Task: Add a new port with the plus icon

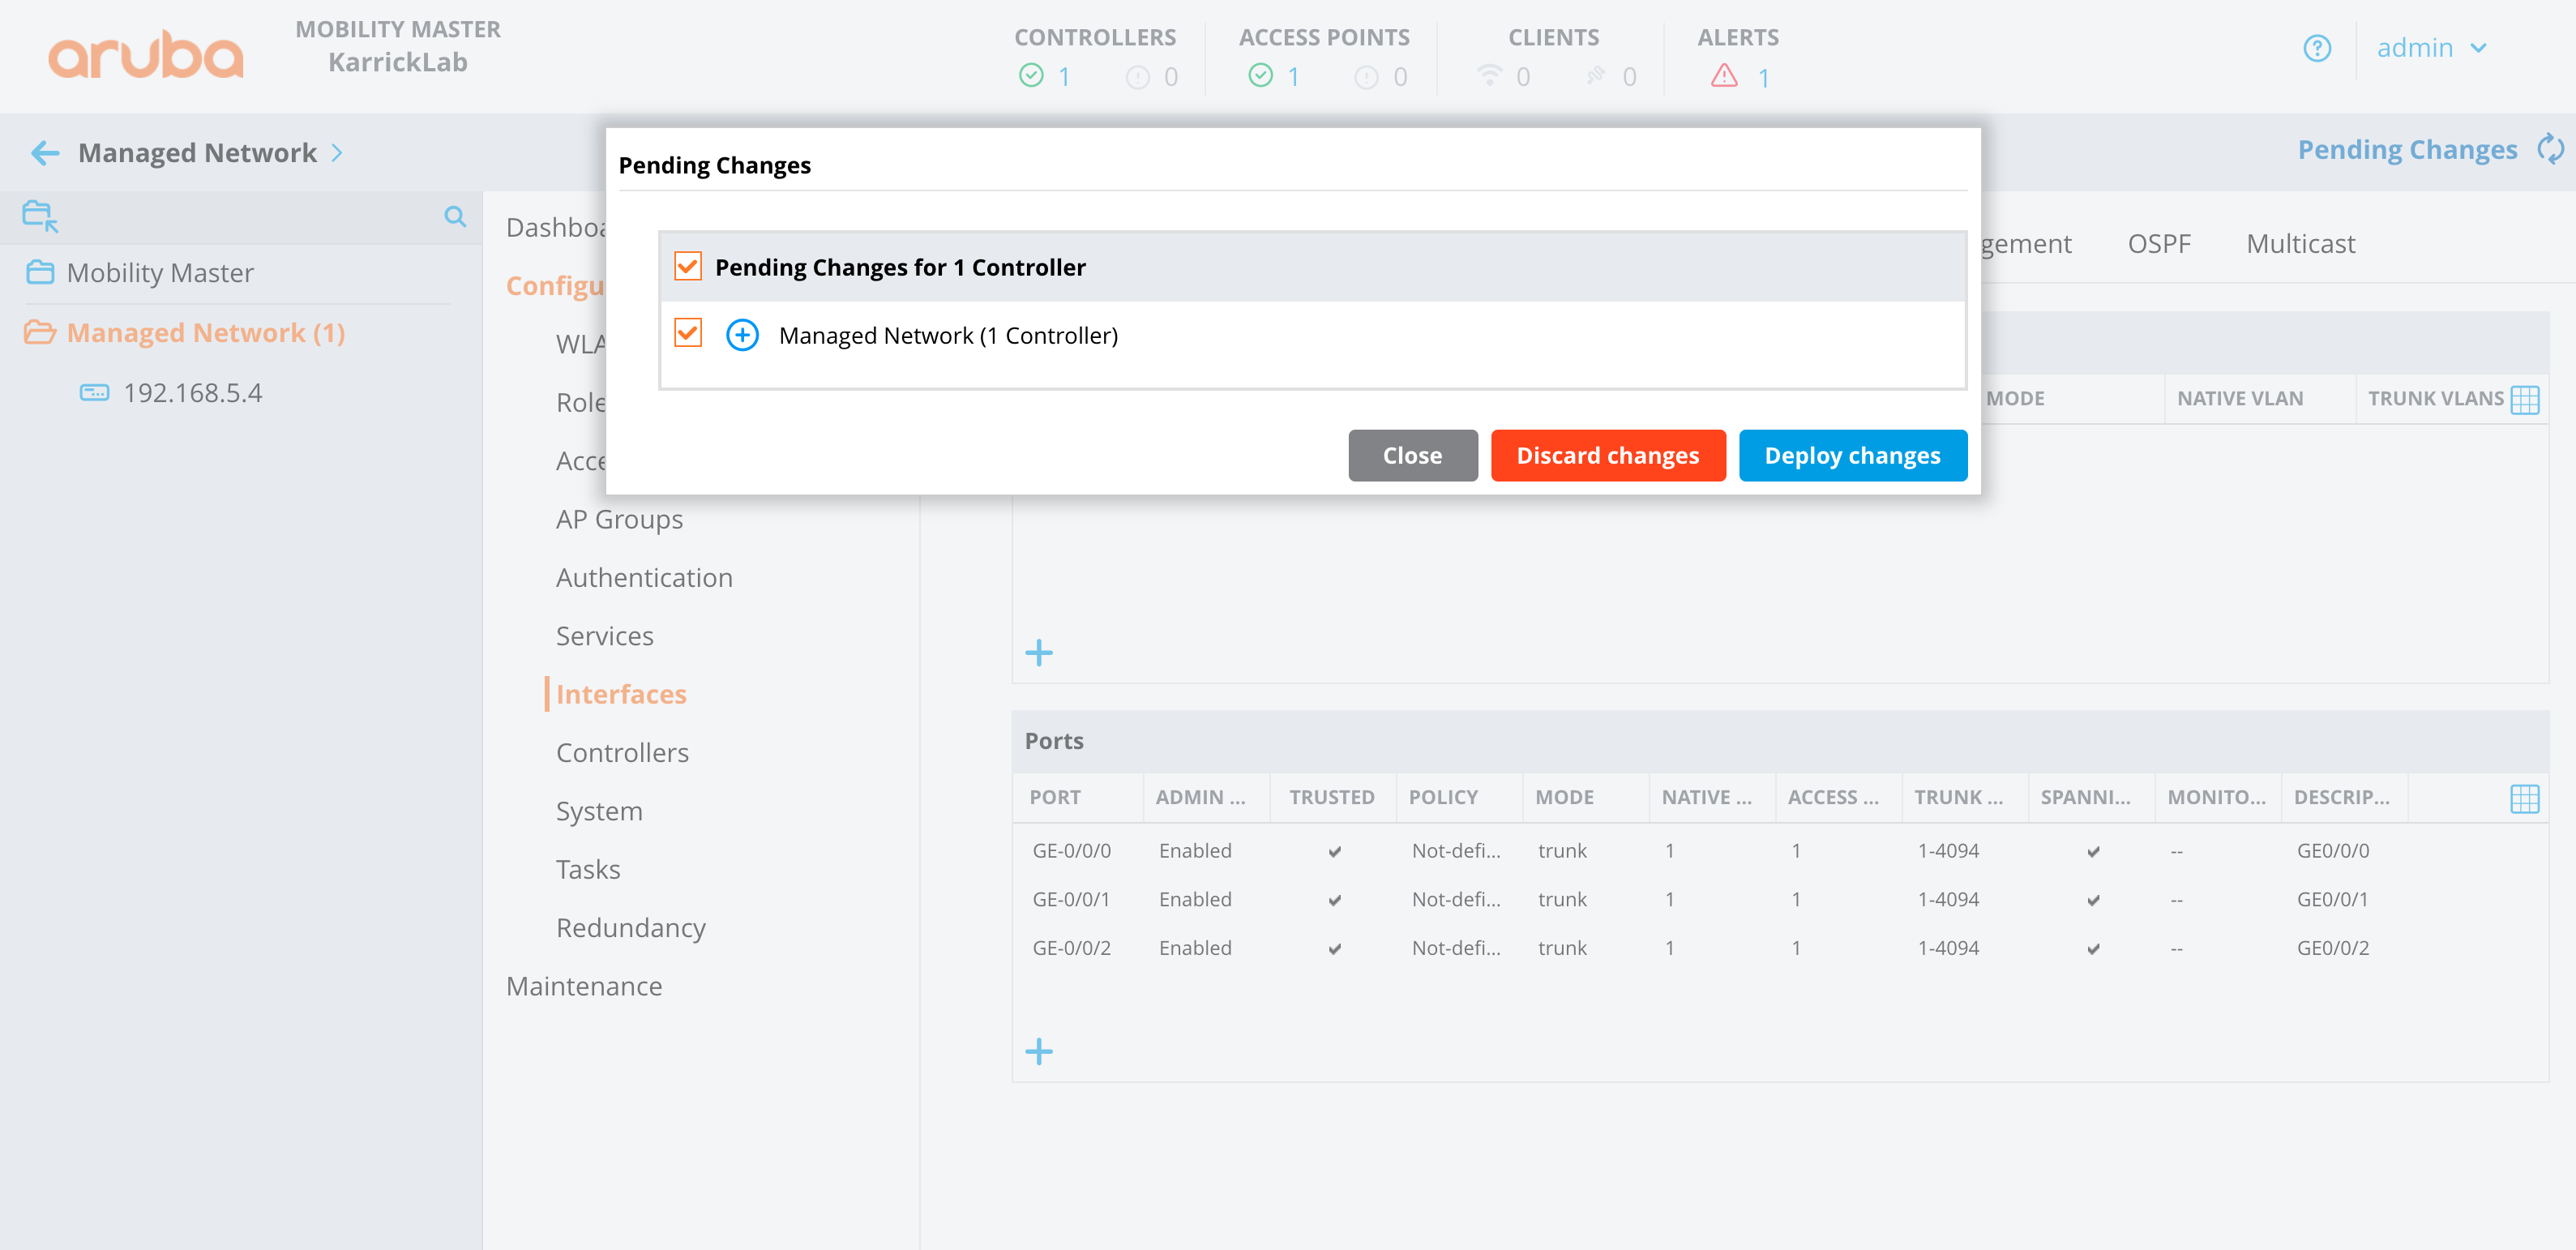Action: pos(1039,1051)
